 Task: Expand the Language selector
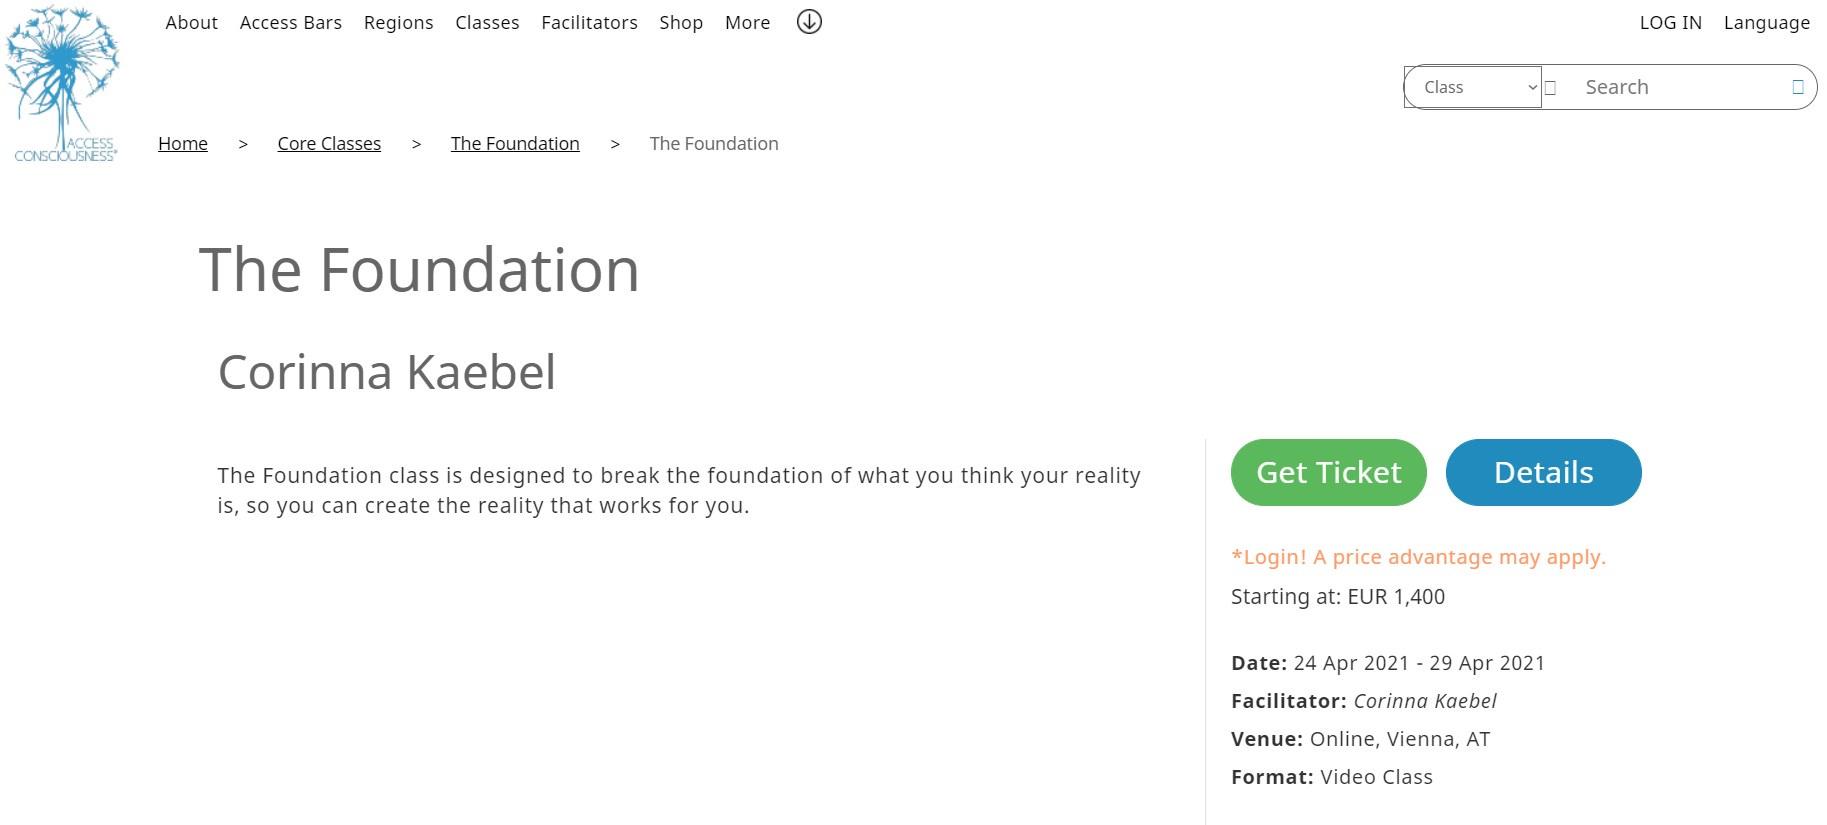click(x=1766, y=22)
